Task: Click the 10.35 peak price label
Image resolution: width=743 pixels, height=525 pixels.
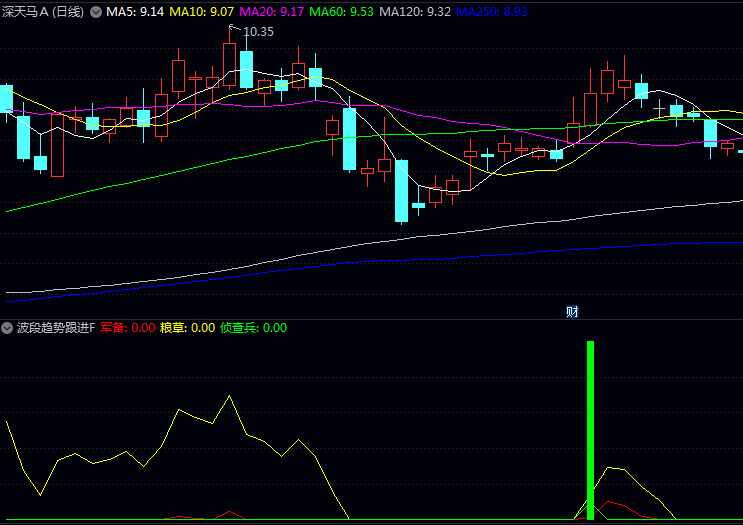Action: pos(258,32)
